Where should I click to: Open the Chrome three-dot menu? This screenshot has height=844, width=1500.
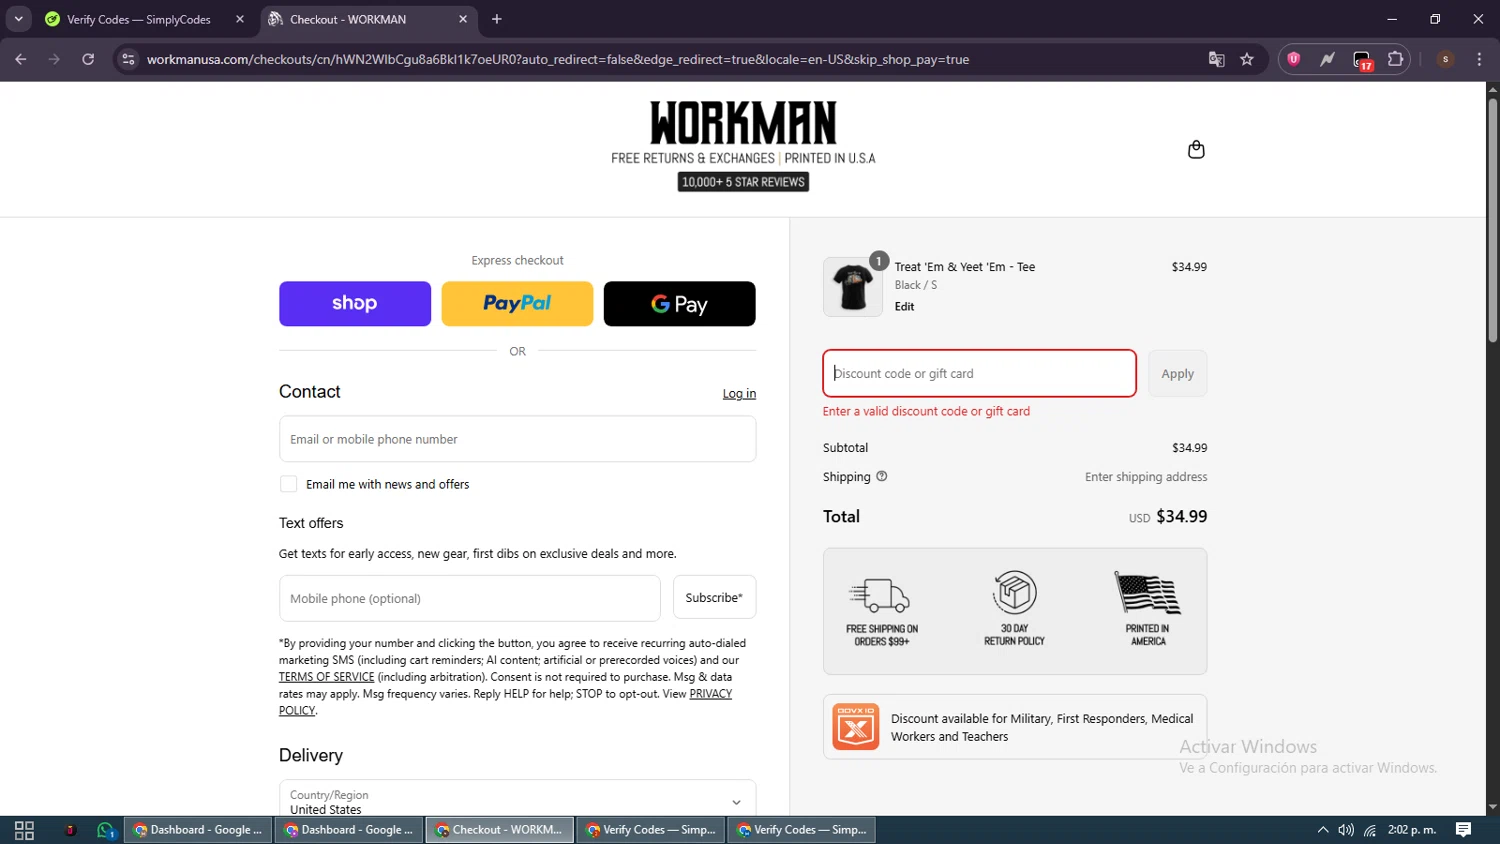coord(1479,59)
